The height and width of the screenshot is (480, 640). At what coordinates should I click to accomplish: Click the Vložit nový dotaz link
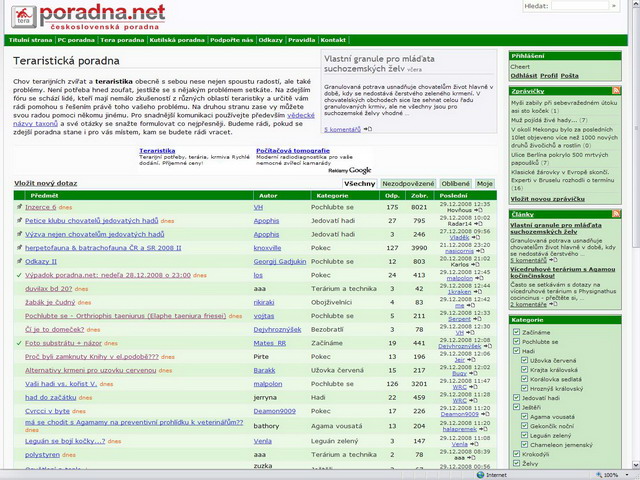[x=45, y=184]
